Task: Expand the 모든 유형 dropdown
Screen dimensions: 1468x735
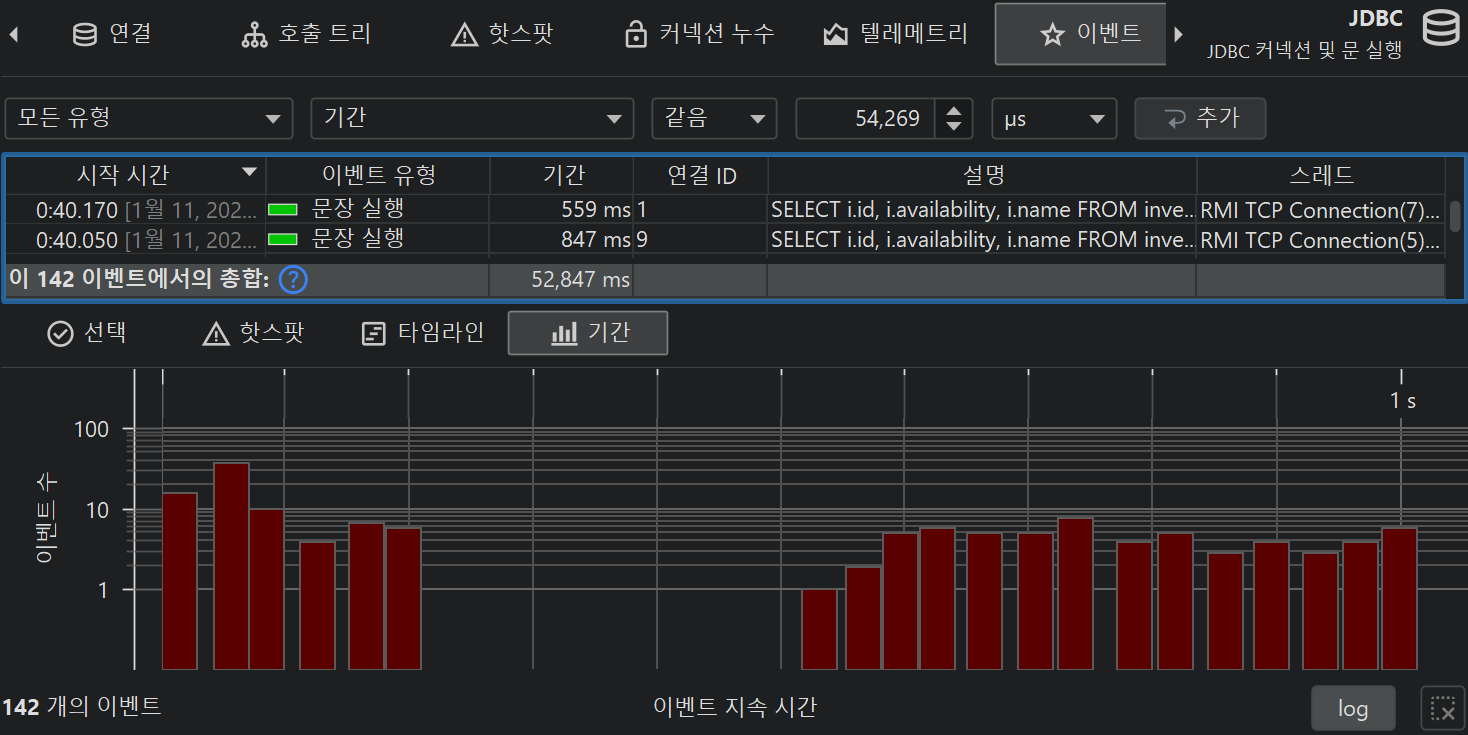Action: pos(149,118)
